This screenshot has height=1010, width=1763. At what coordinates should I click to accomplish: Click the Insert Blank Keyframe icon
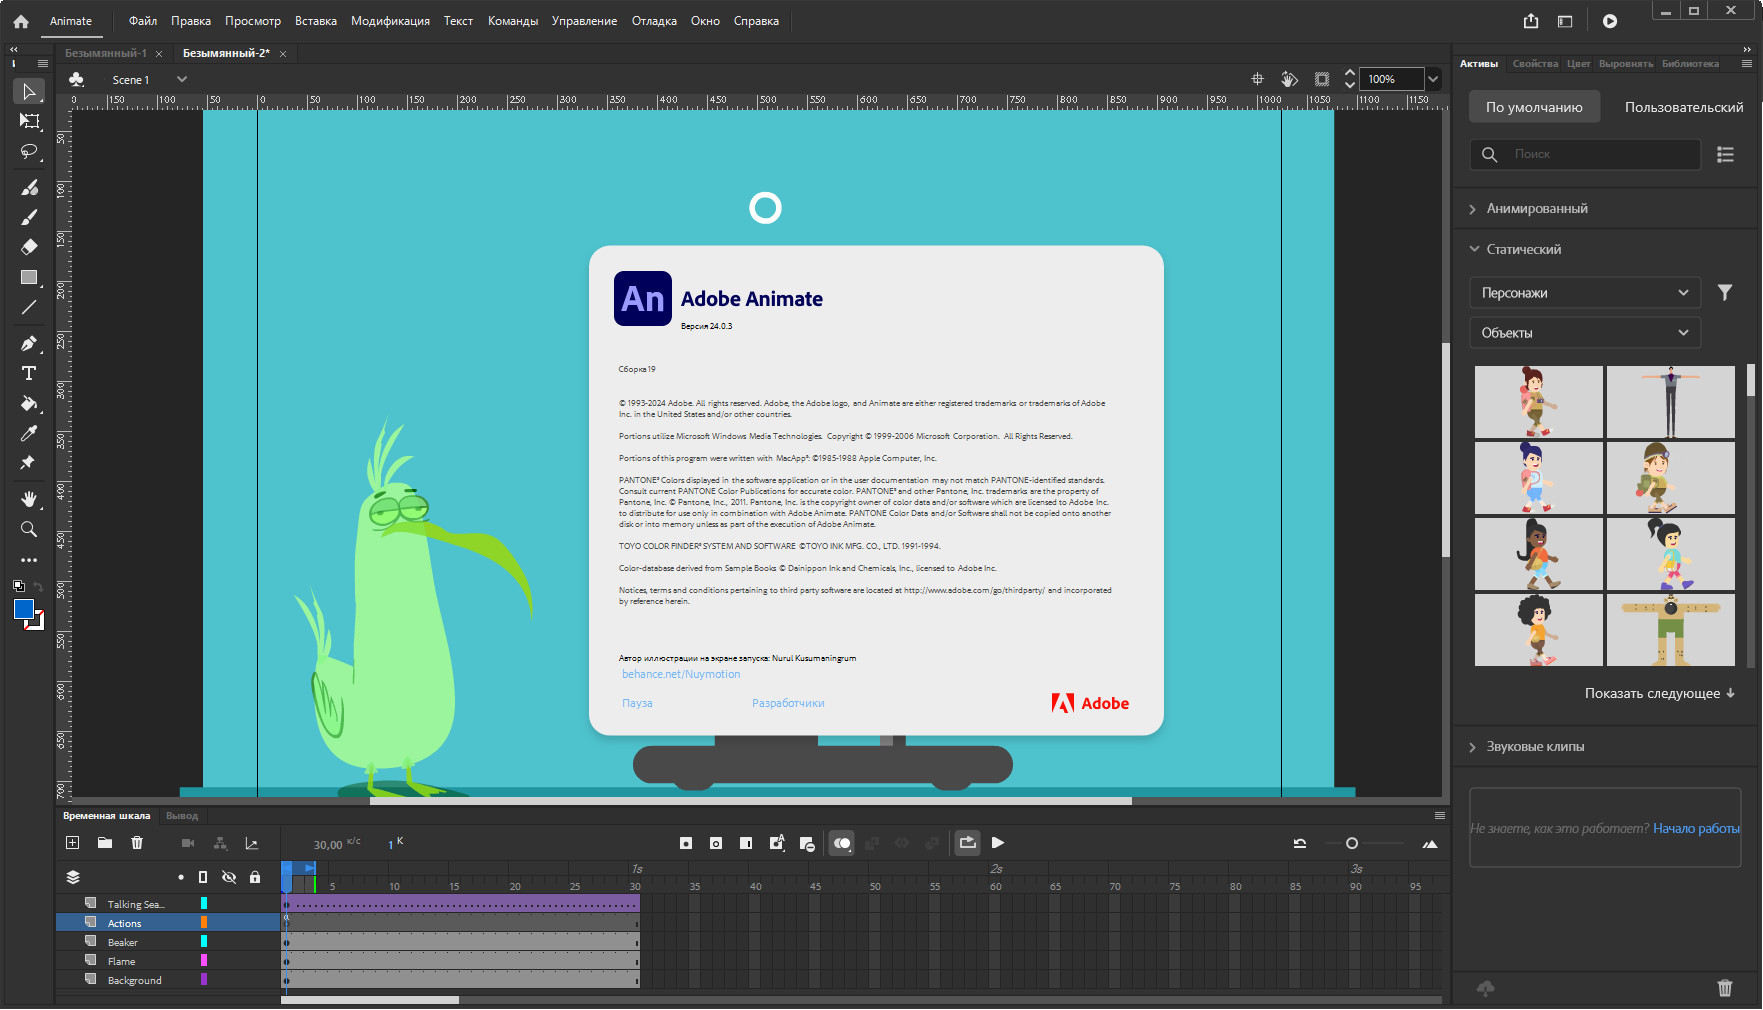[716, 843]
